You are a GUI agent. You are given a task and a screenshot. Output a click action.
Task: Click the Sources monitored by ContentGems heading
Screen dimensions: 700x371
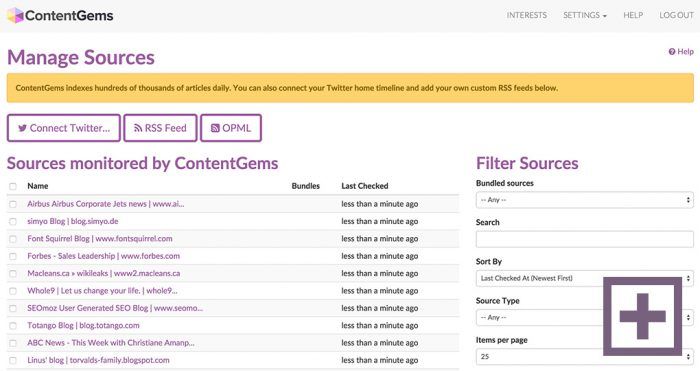click(x=142, y=163)
